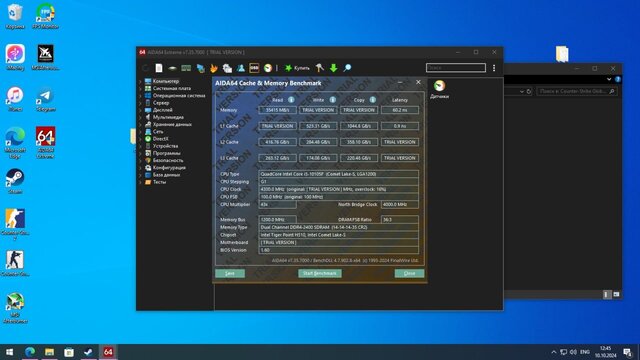Image resolution: width=640 pixels, height=360 pixels.
Task: Click the CPU Type QuadCore Intel Core field
Action: click(x=338, y=174)
